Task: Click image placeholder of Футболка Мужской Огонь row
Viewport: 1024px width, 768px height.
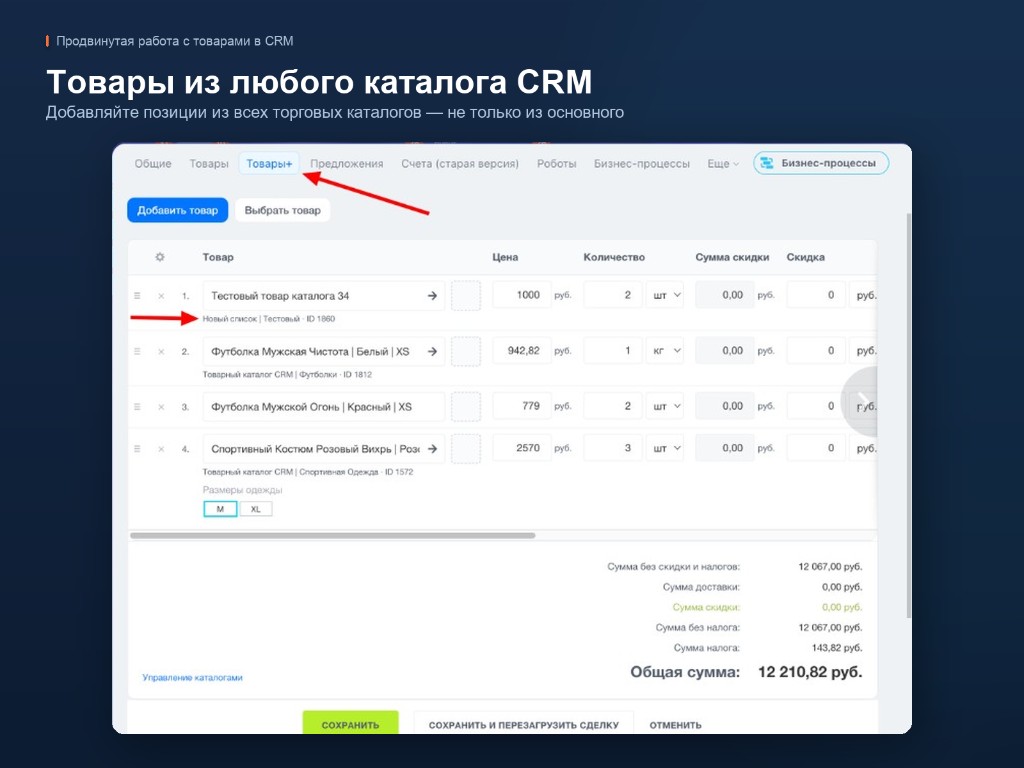Action: point(466,407)
